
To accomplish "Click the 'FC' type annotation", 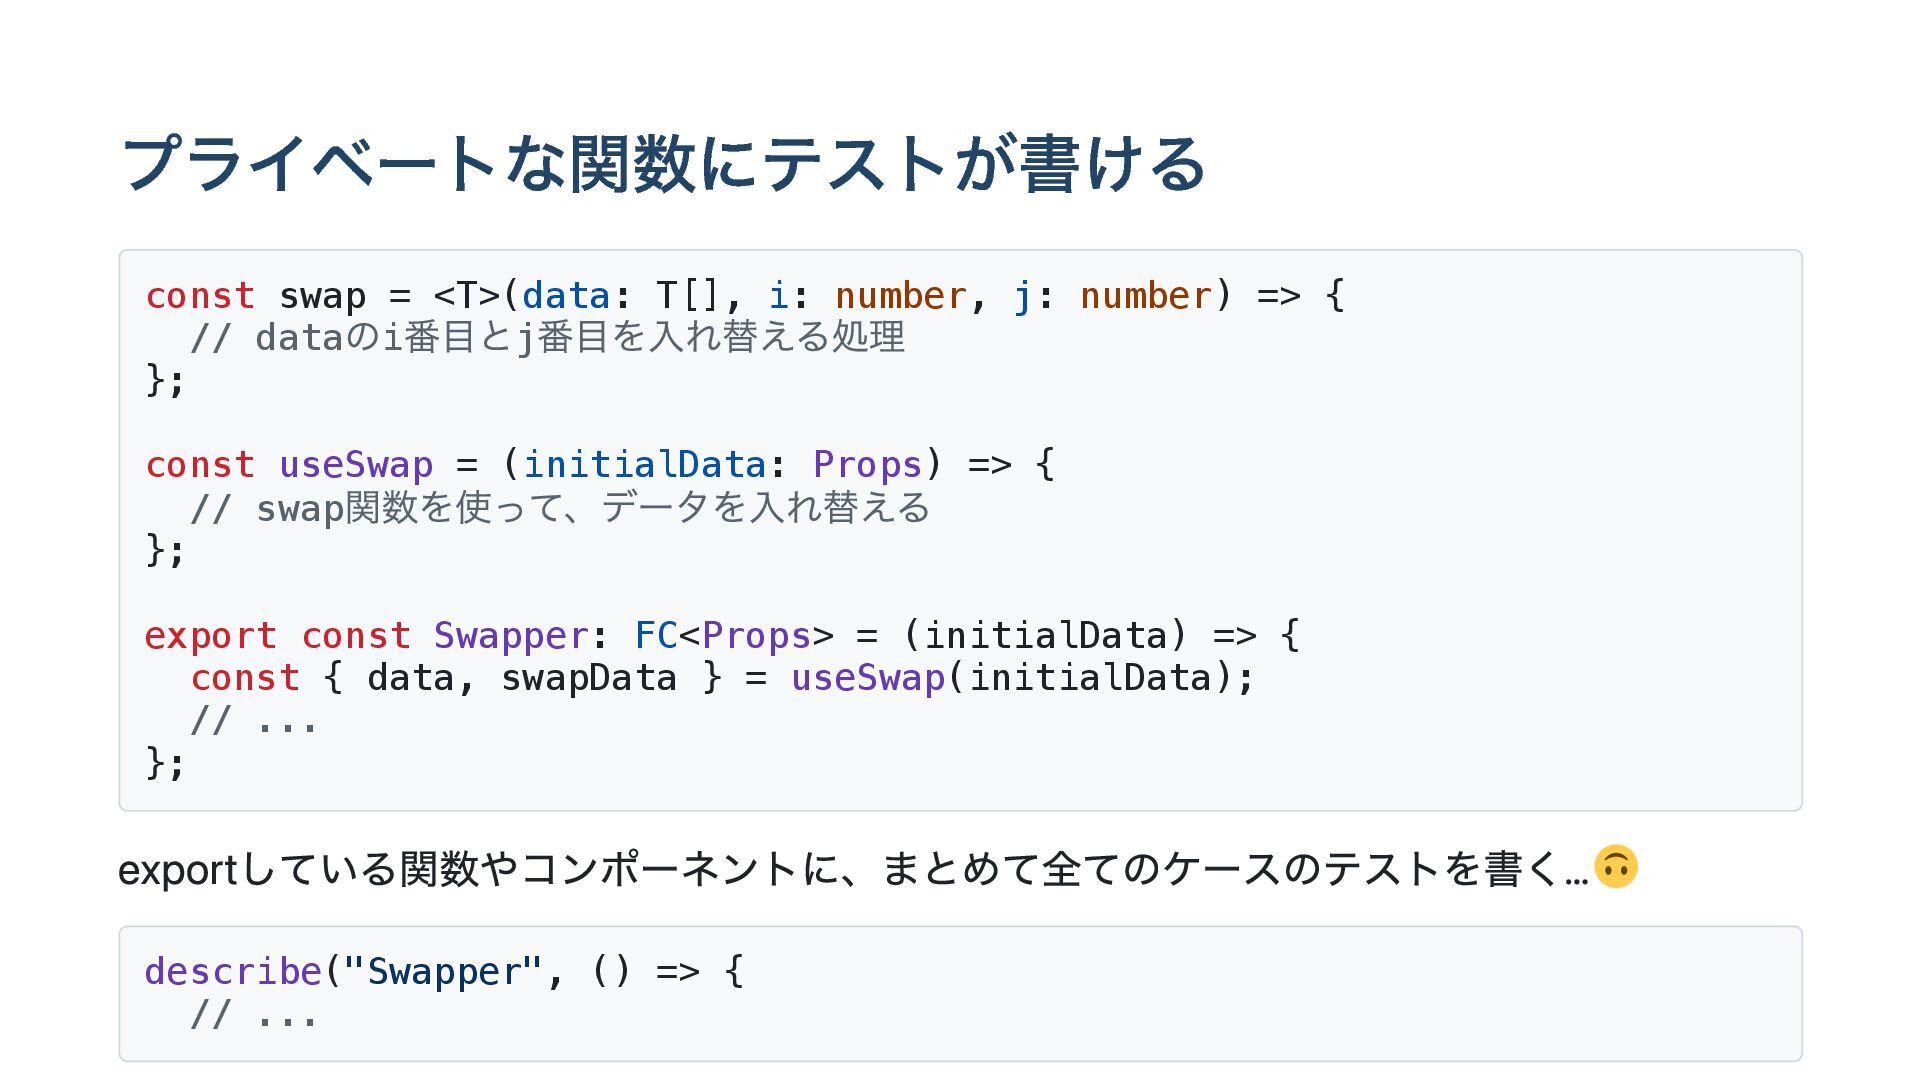I will click(x=655, y=636).
